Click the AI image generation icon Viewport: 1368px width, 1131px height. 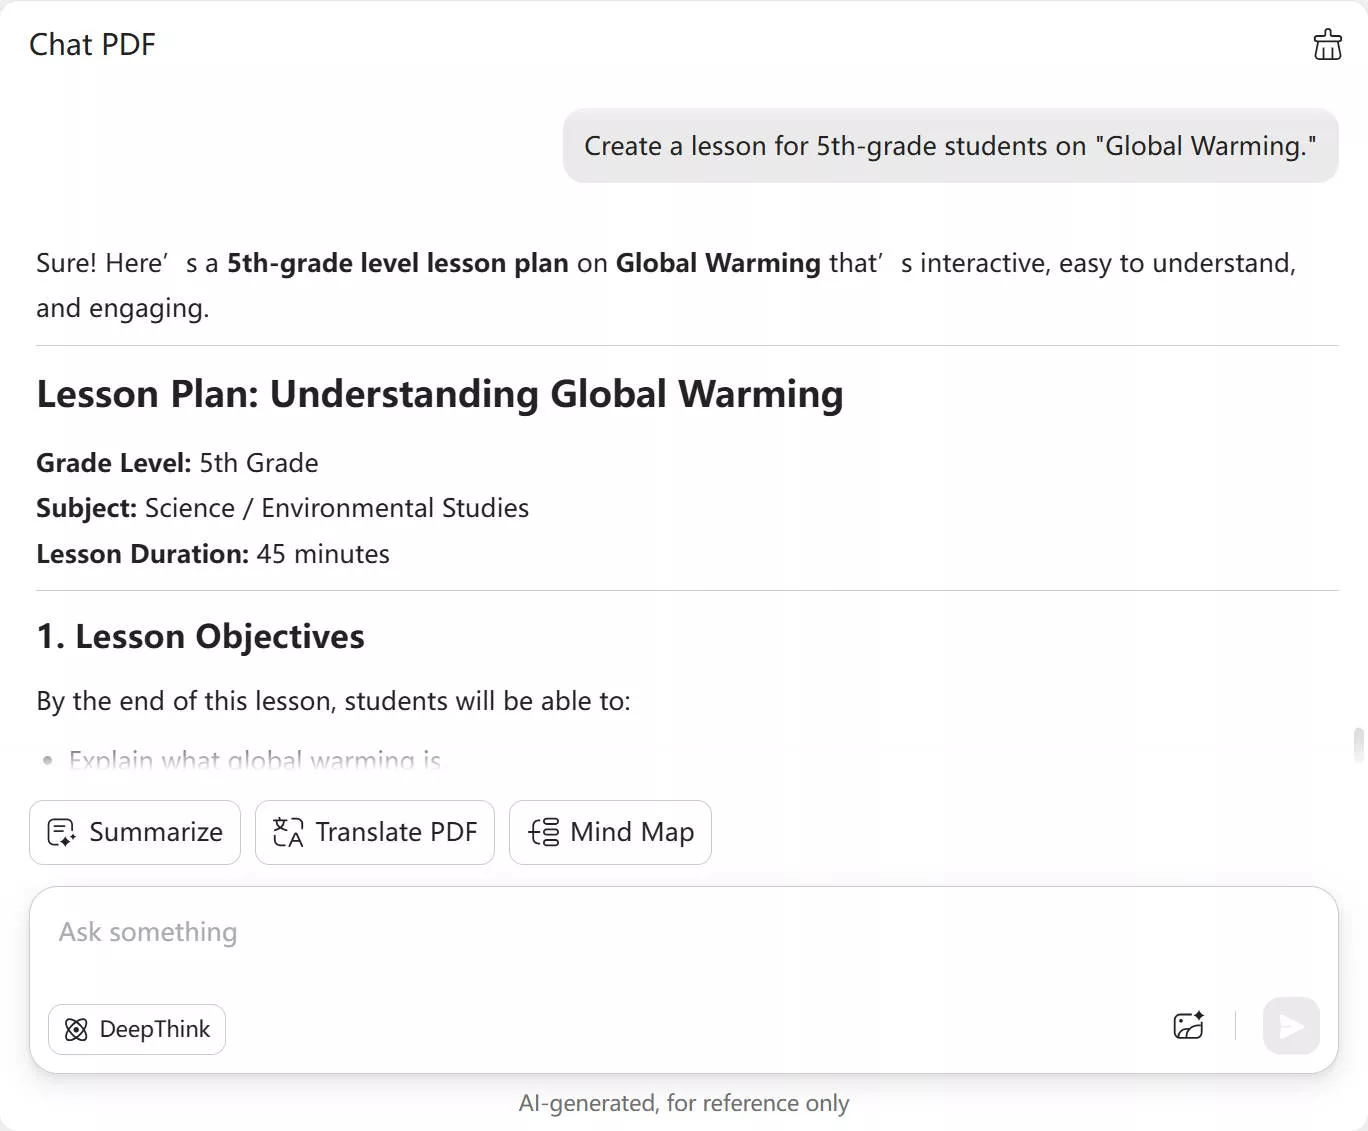click(x=1188, y=1025)
